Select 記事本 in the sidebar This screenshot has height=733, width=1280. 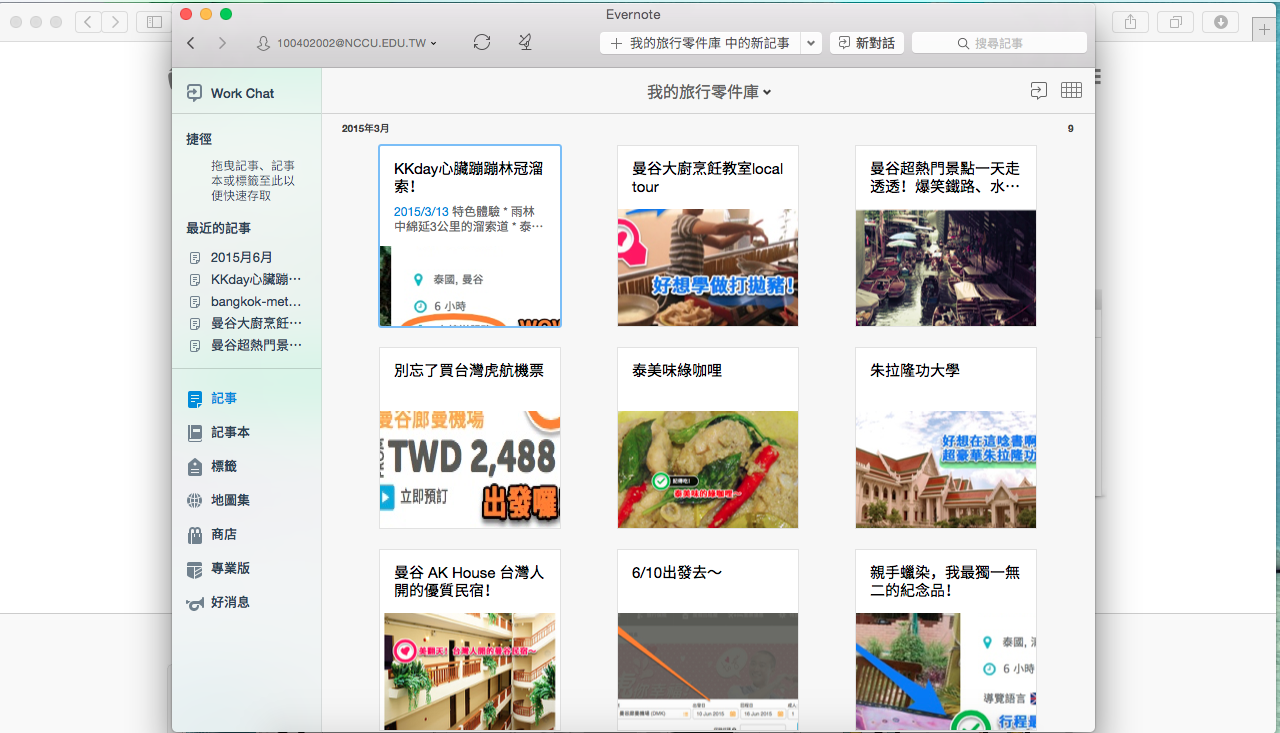click(219, 432)
